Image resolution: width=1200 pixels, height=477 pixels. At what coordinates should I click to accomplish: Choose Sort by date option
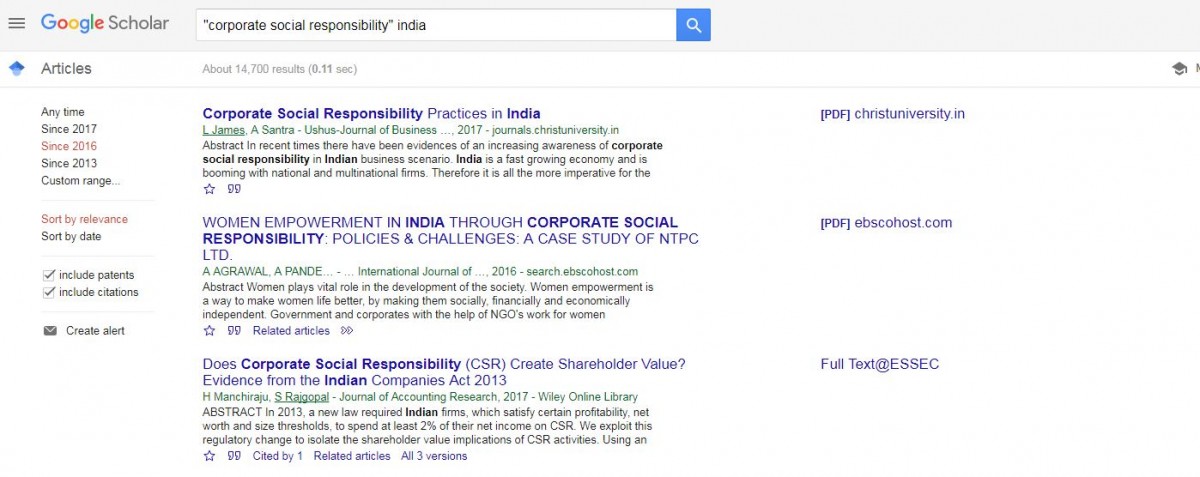pos(71,237)
